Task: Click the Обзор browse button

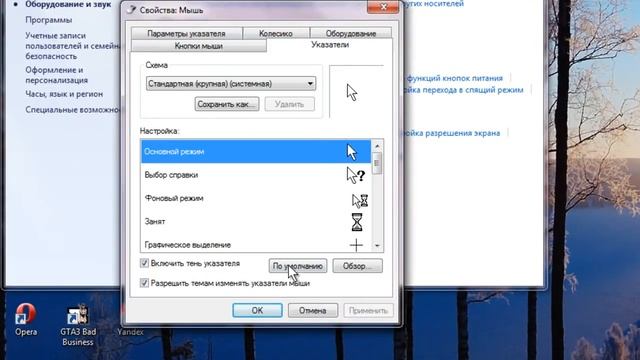Action: pos(357,266)
